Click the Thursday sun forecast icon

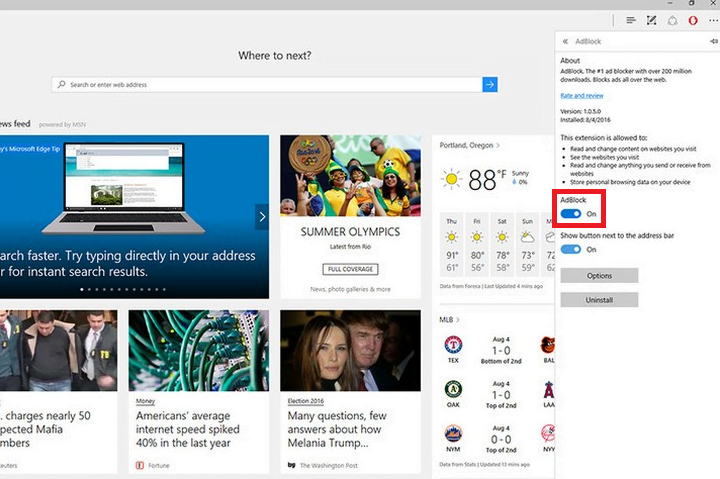point(452,237)
